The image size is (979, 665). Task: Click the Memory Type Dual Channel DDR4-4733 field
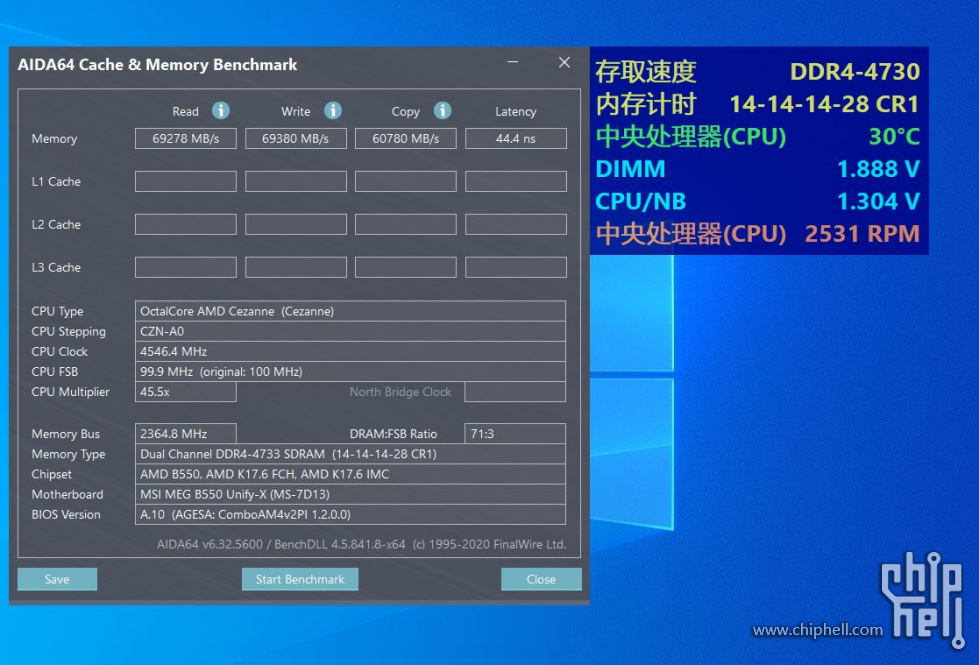click(350, 454)
